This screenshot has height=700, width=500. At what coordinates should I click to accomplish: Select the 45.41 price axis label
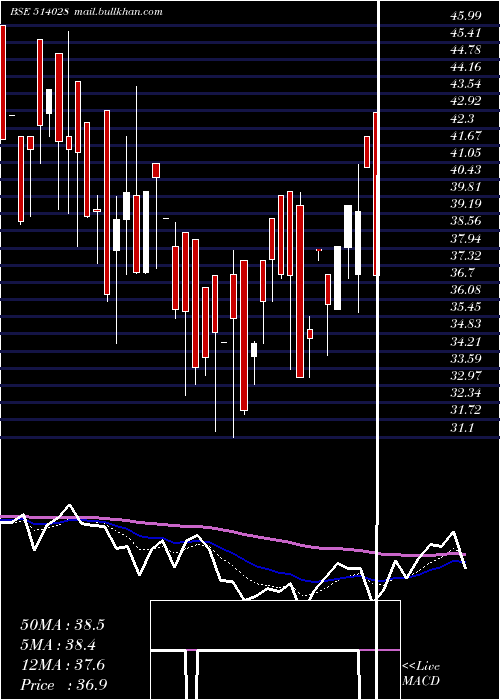click(466, 33)
